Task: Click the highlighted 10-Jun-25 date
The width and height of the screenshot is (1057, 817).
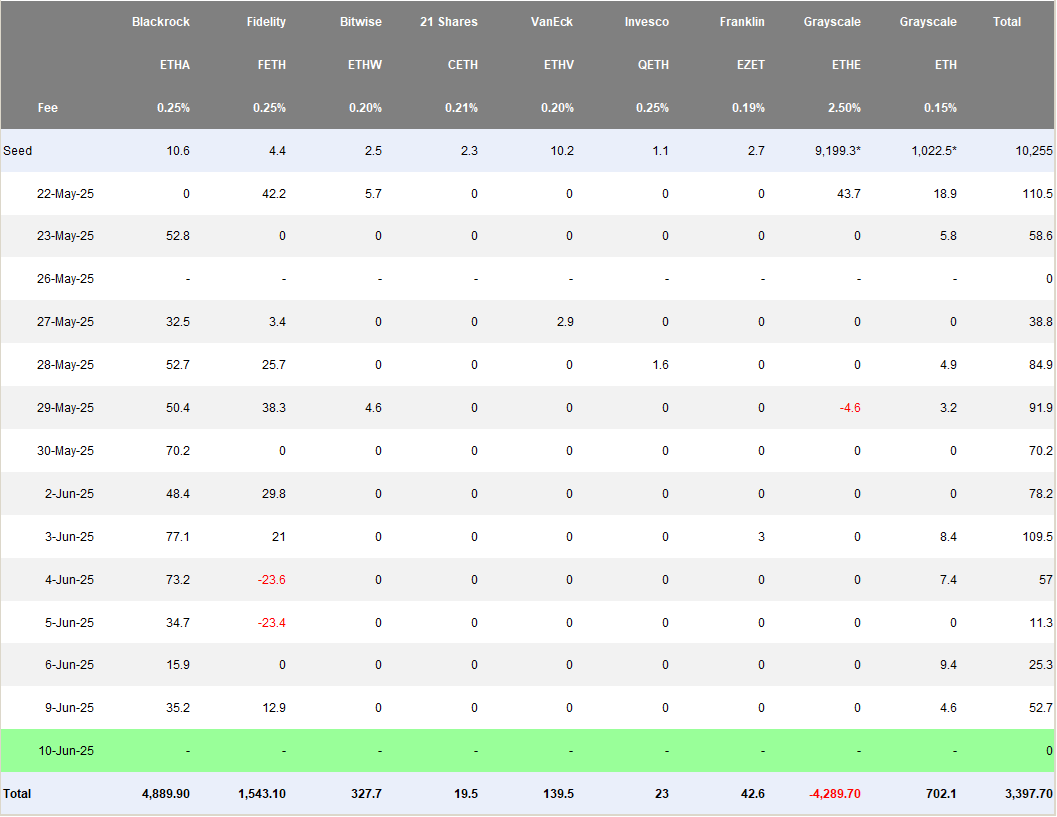Action: pos(66,751)
